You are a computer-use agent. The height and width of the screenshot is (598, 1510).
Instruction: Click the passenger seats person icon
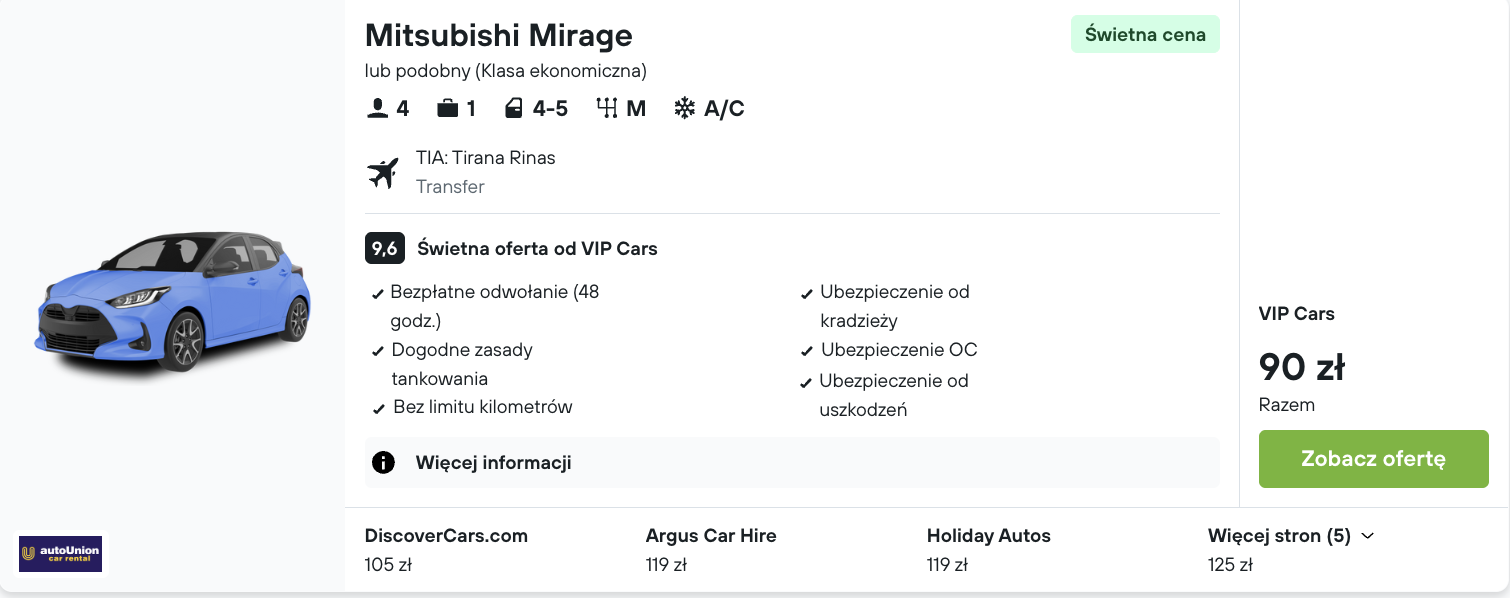(377, 108)
